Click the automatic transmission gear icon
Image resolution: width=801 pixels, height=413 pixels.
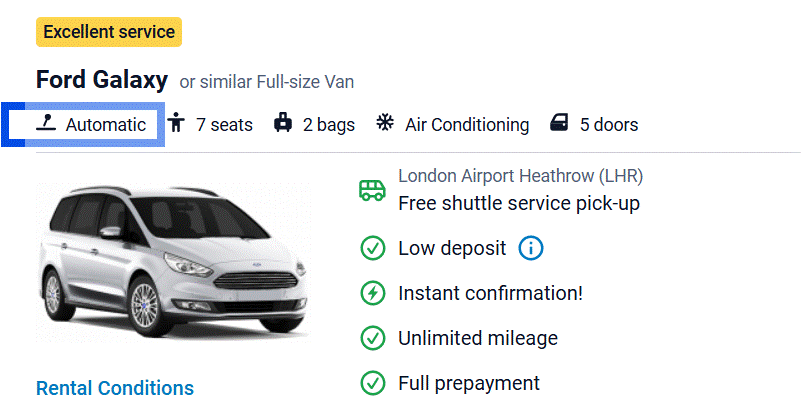point(46,124)
